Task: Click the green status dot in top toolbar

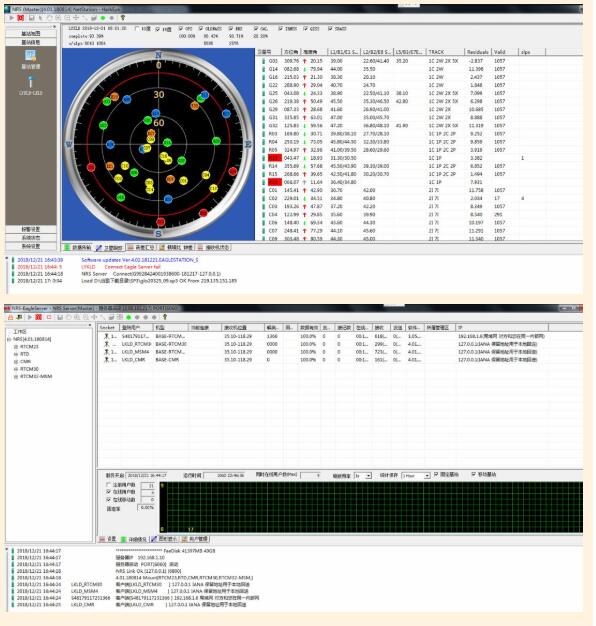Action: [103, 18]
